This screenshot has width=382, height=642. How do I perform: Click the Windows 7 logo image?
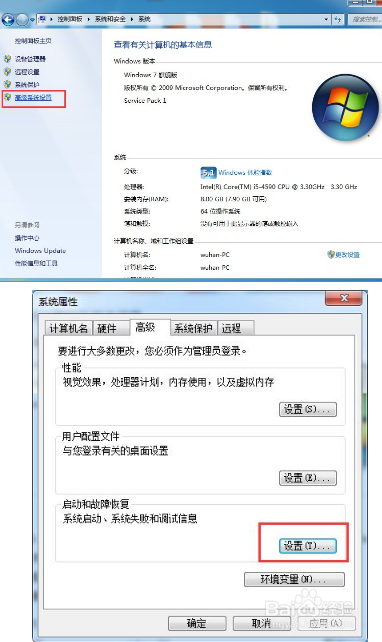[345, 107]
